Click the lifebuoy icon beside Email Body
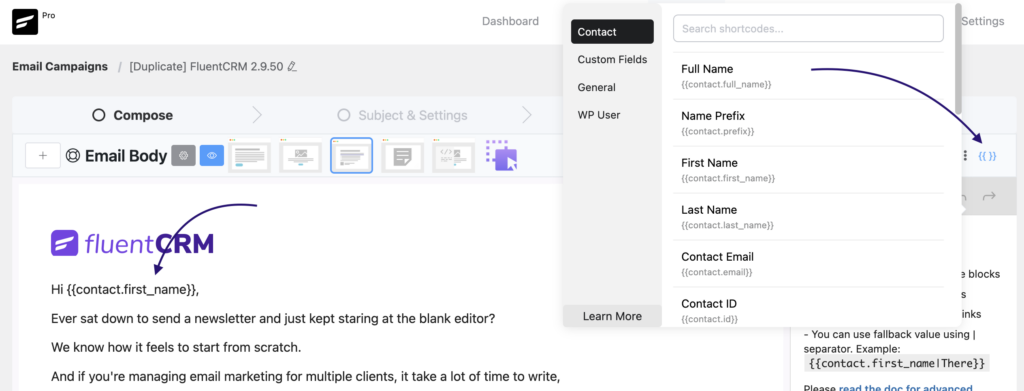Viewport: 1024px width, 391px height. point(72,156)
